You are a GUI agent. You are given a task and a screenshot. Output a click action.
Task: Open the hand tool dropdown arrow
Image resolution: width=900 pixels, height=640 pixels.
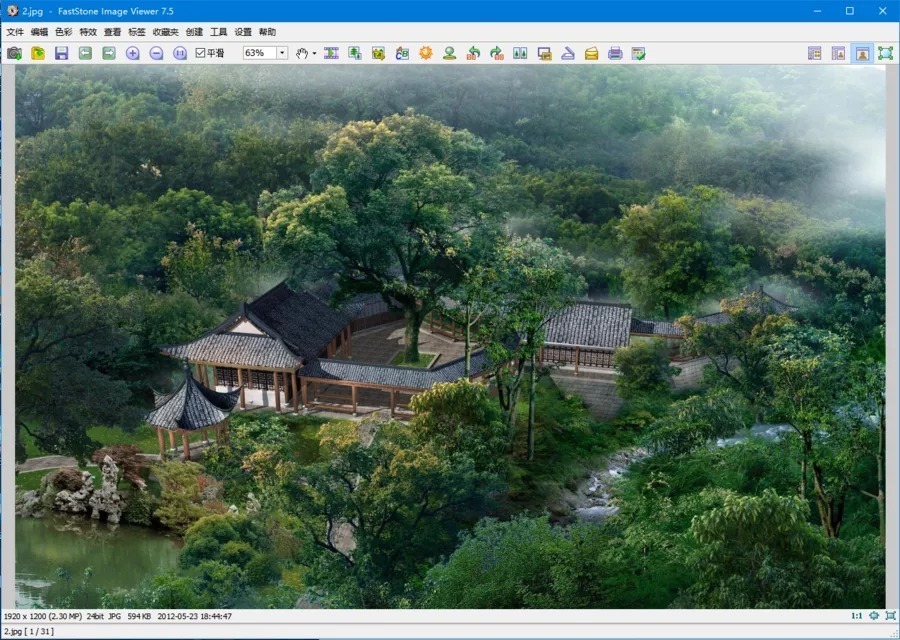tap(314, 53)
